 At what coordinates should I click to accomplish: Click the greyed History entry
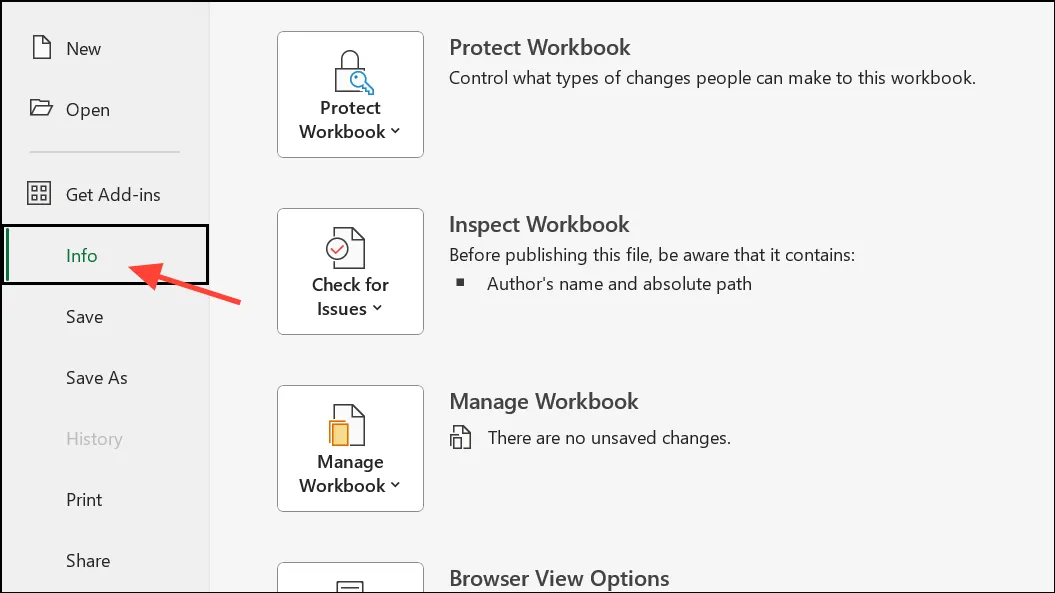tap(94, 439)
